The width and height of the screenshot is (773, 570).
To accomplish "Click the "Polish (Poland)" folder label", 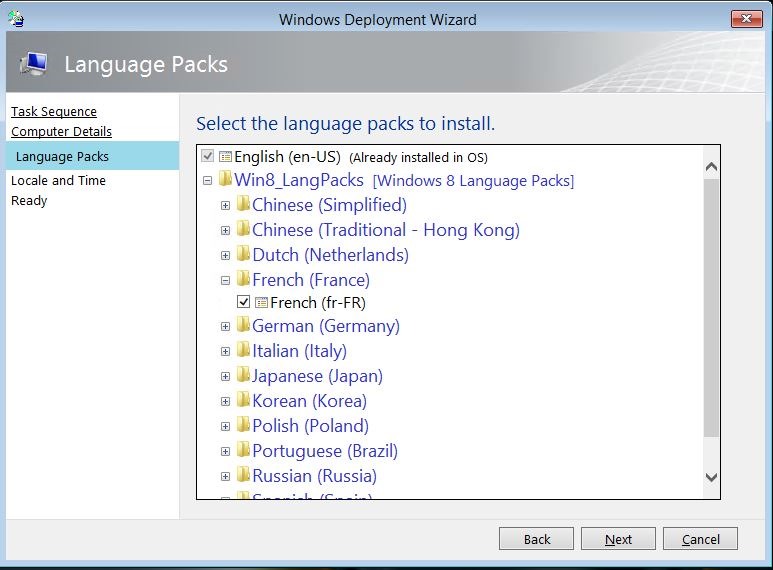I will pos(311,426).
